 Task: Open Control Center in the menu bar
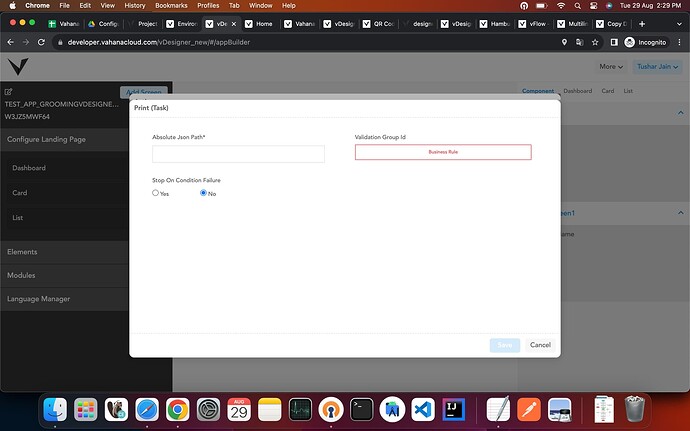point(593,6)
